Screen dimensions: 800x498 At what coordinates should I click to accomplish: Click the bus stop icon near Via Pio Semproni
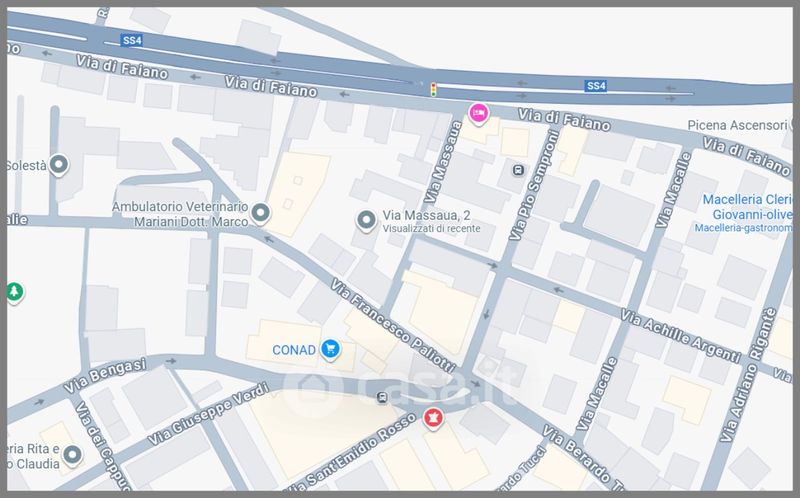pos(517,169)
